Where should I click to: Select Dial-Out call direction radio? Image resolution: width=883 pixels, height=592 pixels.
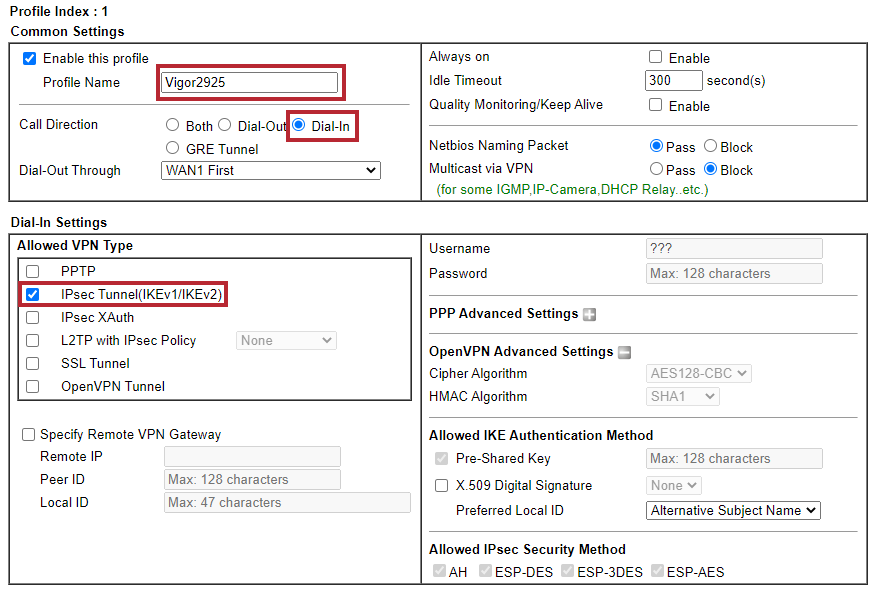pyautogui.click(x=225, y=124)
